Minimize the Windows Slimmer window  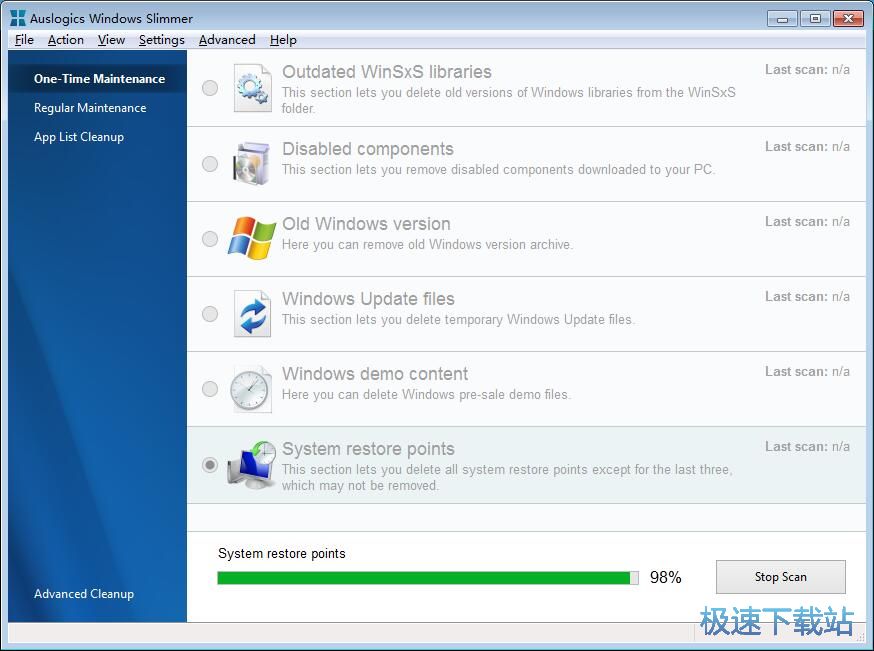tap(782, 19)
